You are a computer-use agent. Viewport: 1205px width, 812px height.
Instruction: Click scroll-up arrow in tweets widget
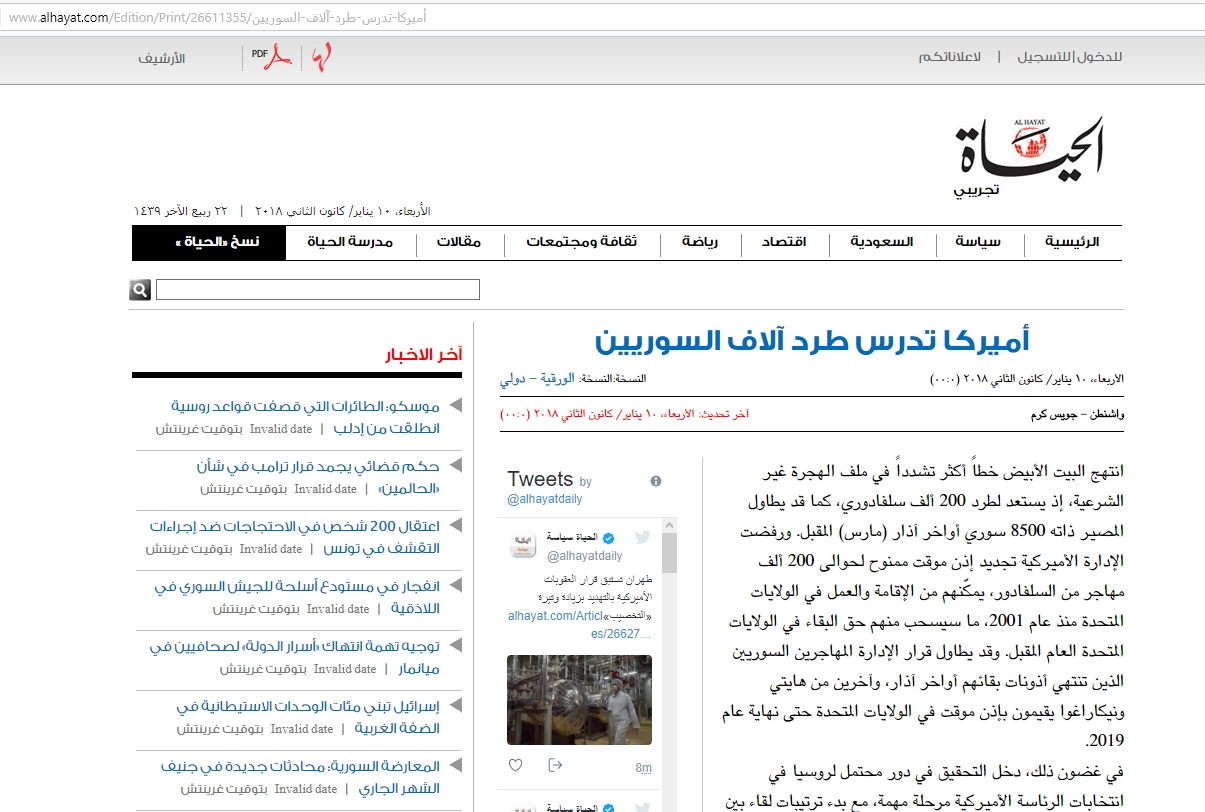[670, 525]
